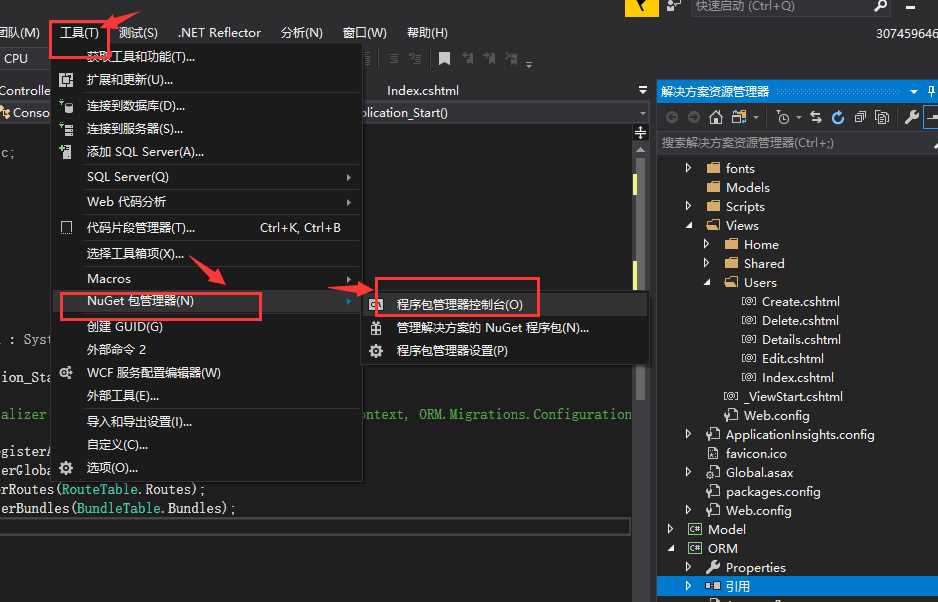Expand the Model project node
Viewport: 938px width, 602px height.
coord(671,529)
